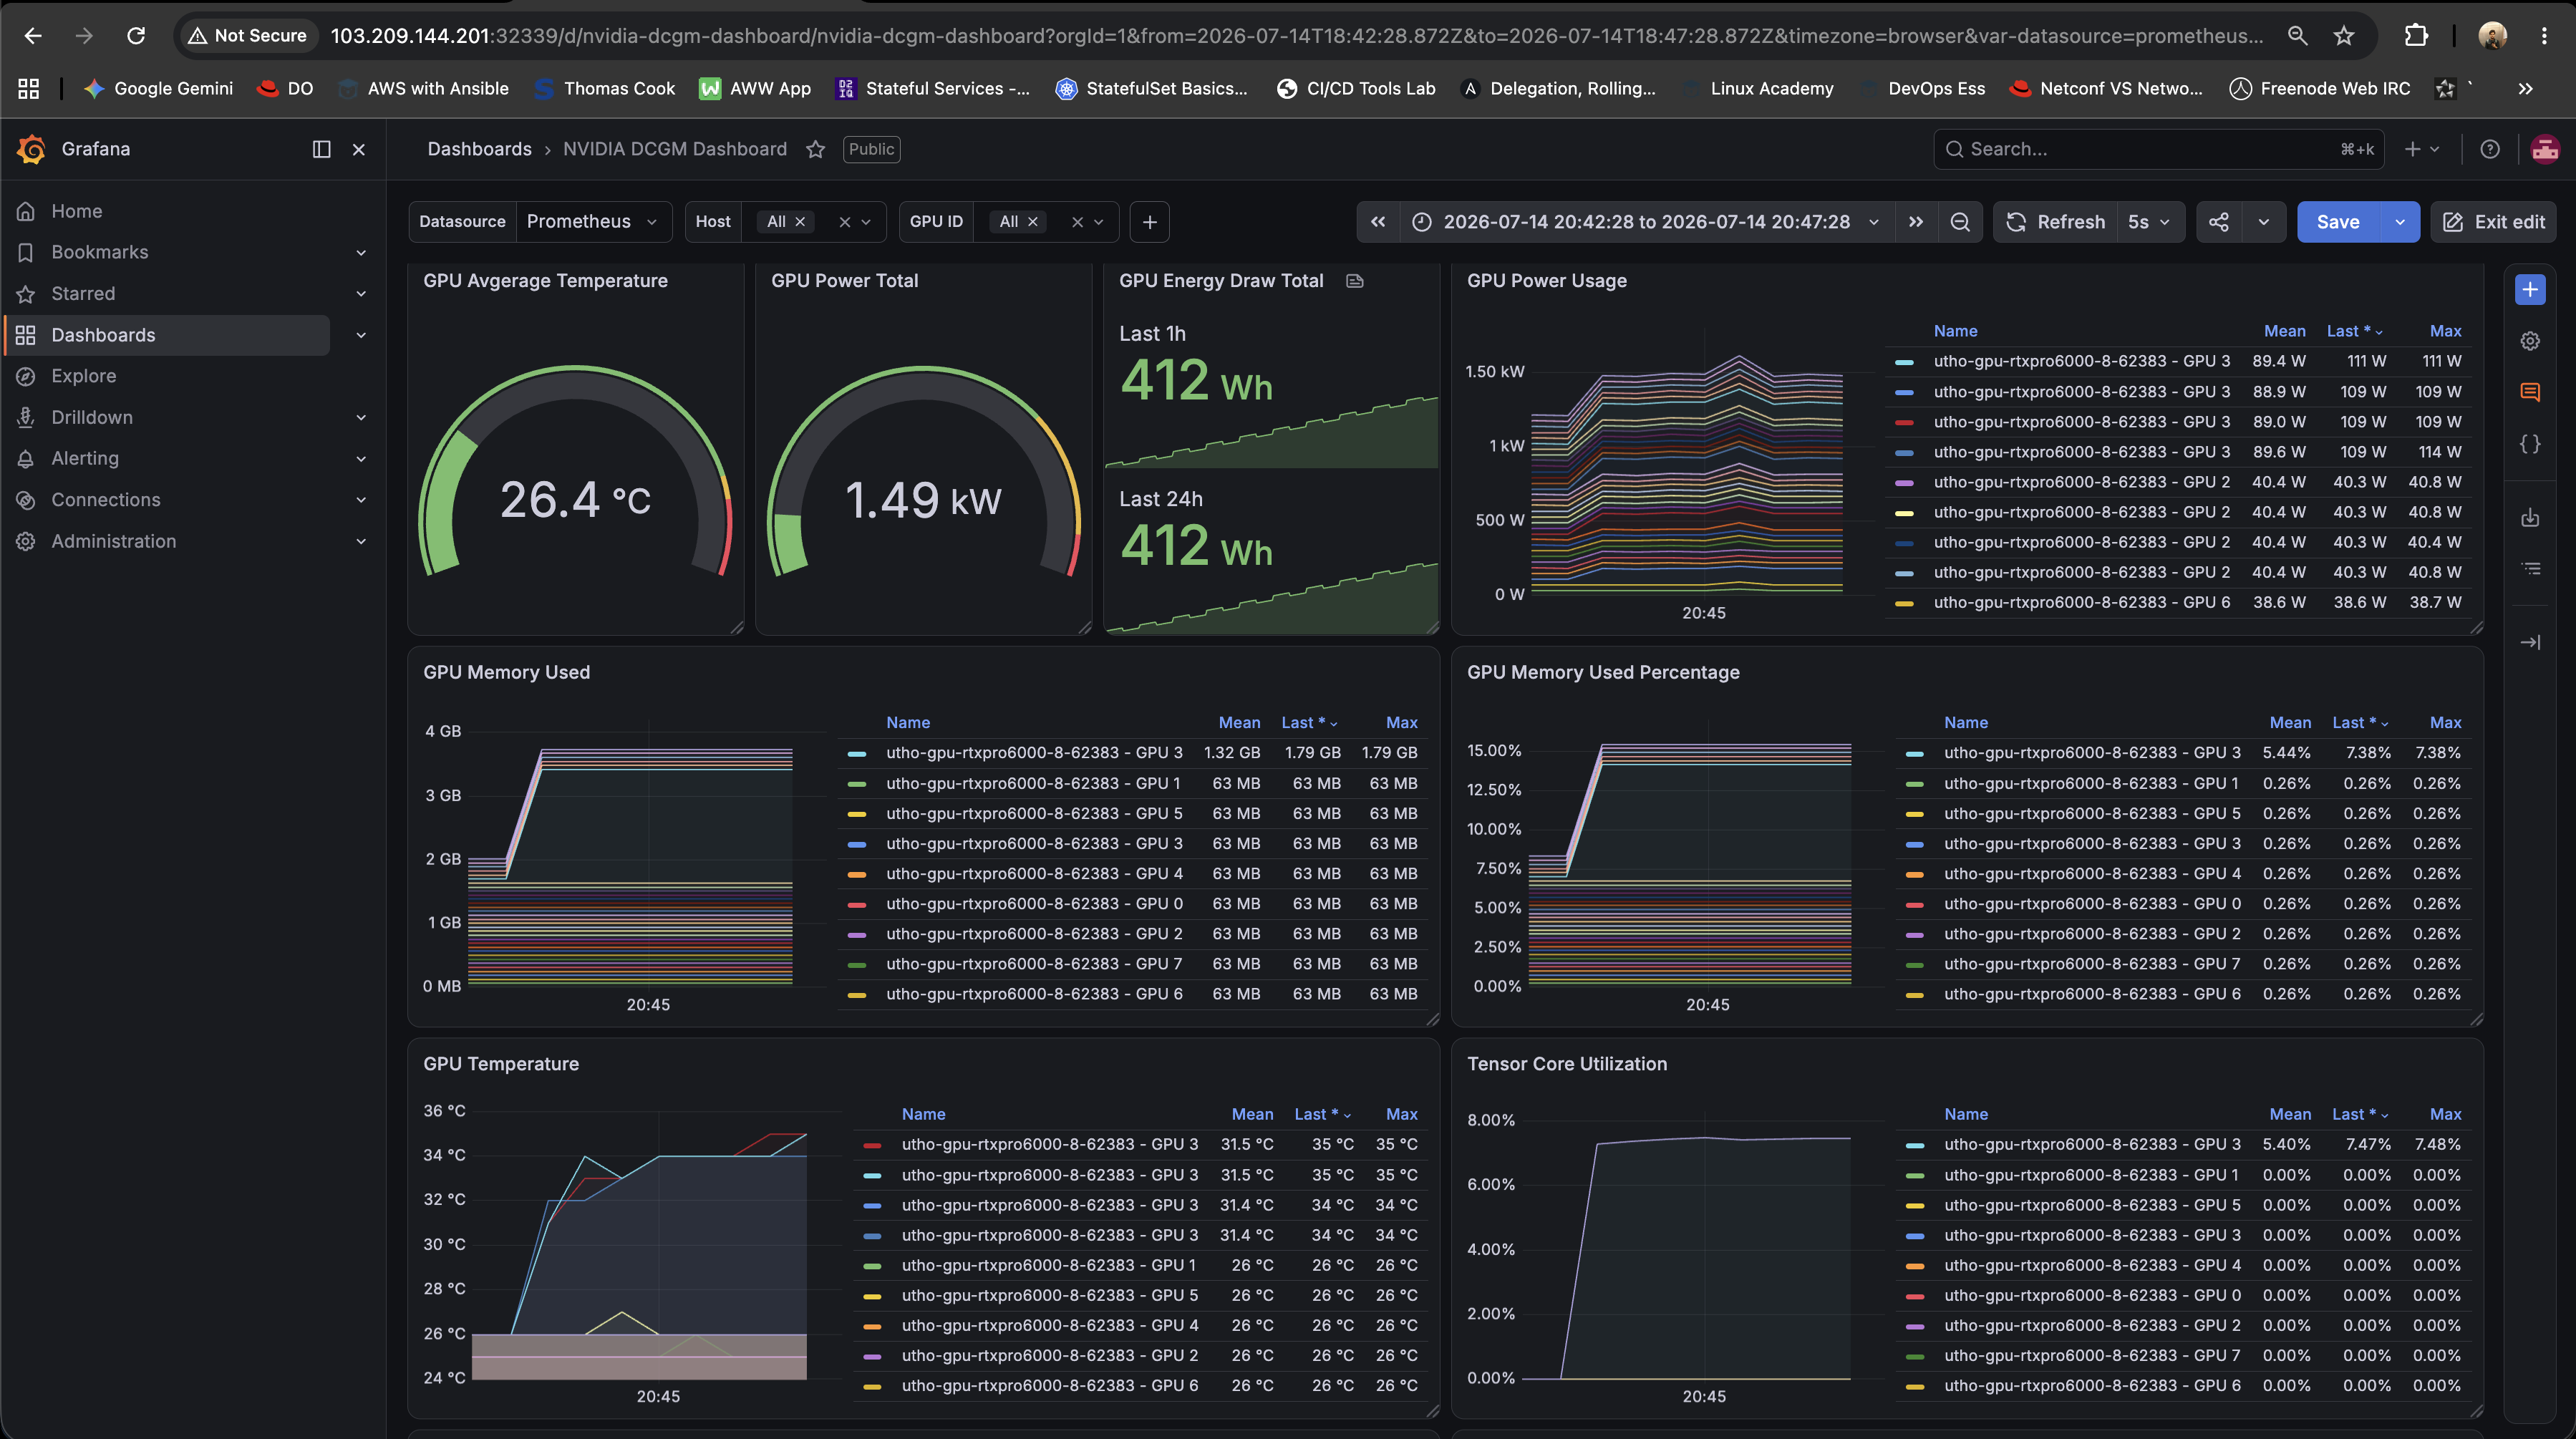The image size is (2576, 1439).
Task: Open the dashboard outline list icon
Action: pyautogui.click(x=2530, y=568)
